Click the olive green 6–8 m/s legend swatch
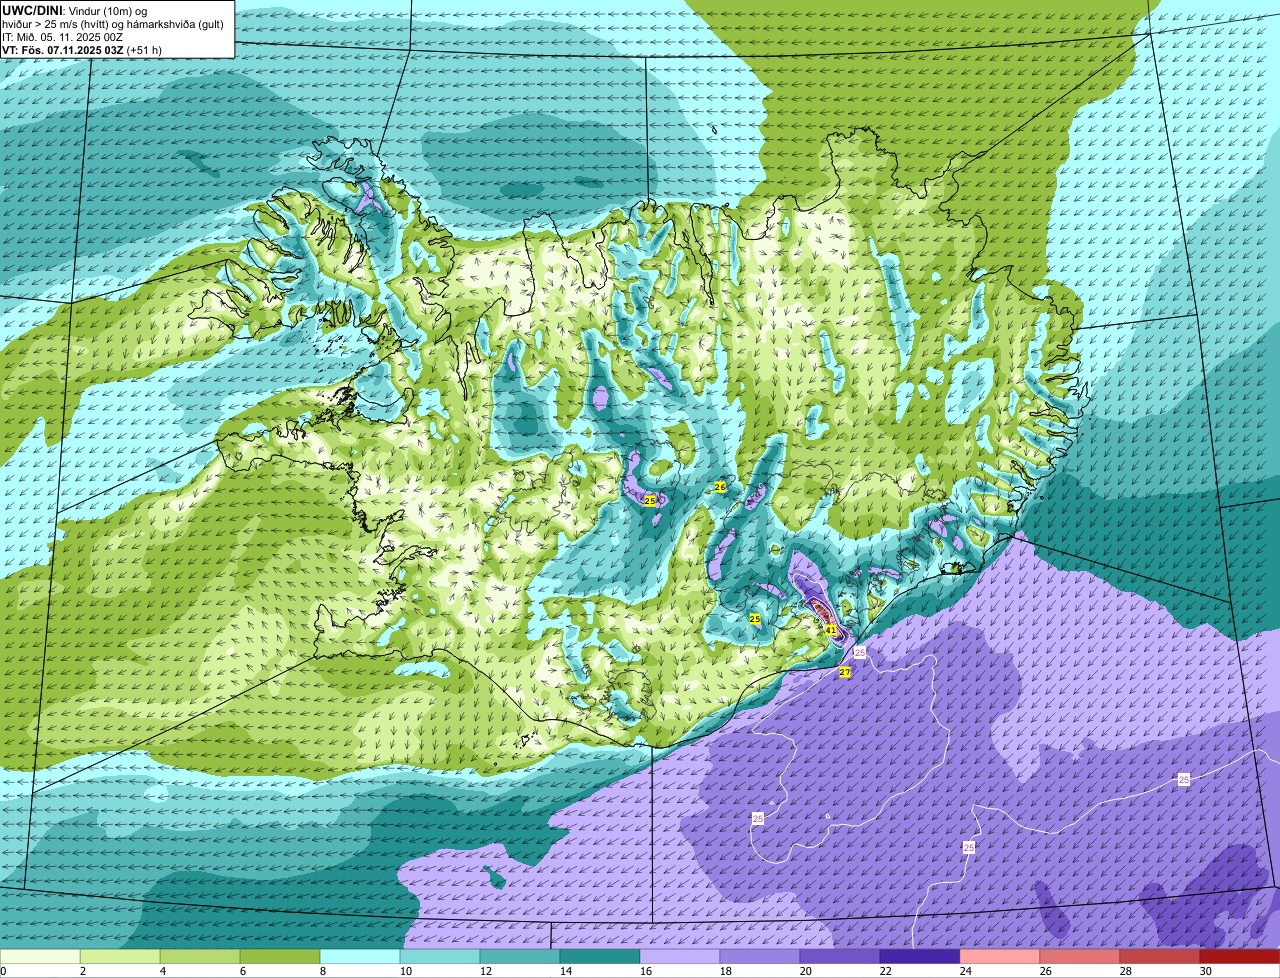 coord(280,957)
